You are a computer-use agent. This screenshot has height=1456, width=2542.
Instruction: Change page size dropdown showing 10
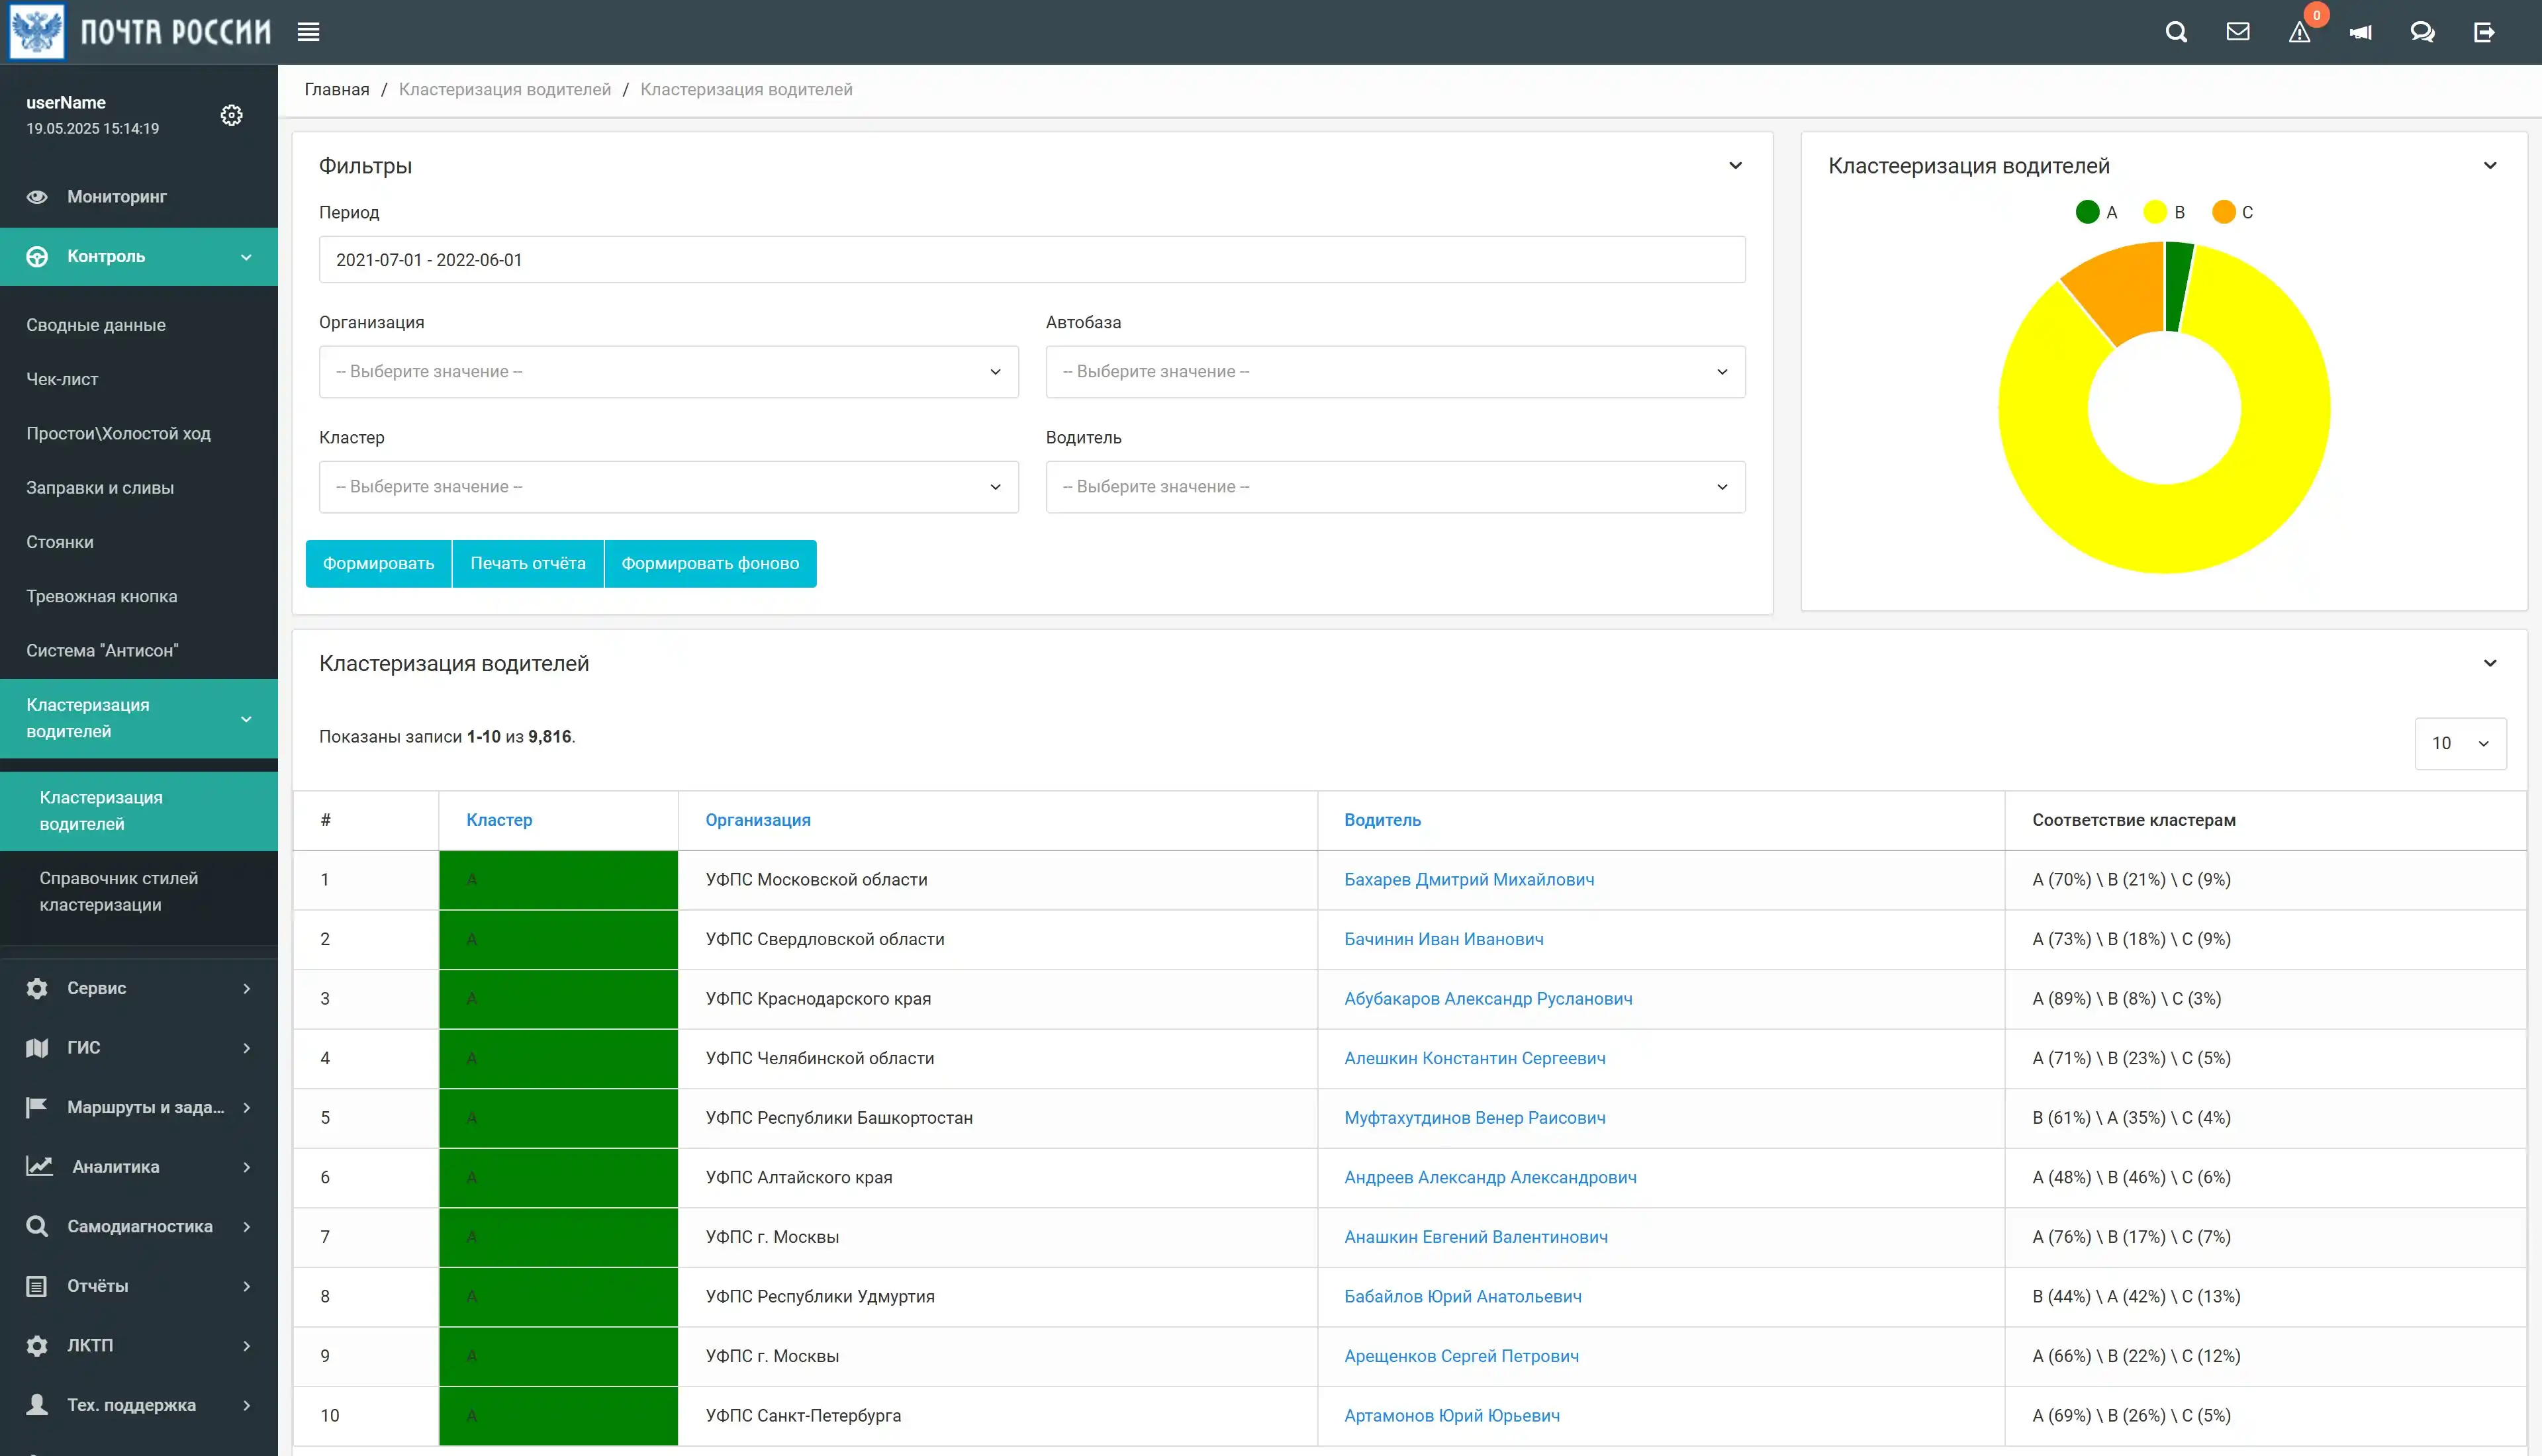pyautogui.click(x=2460, y=743)
